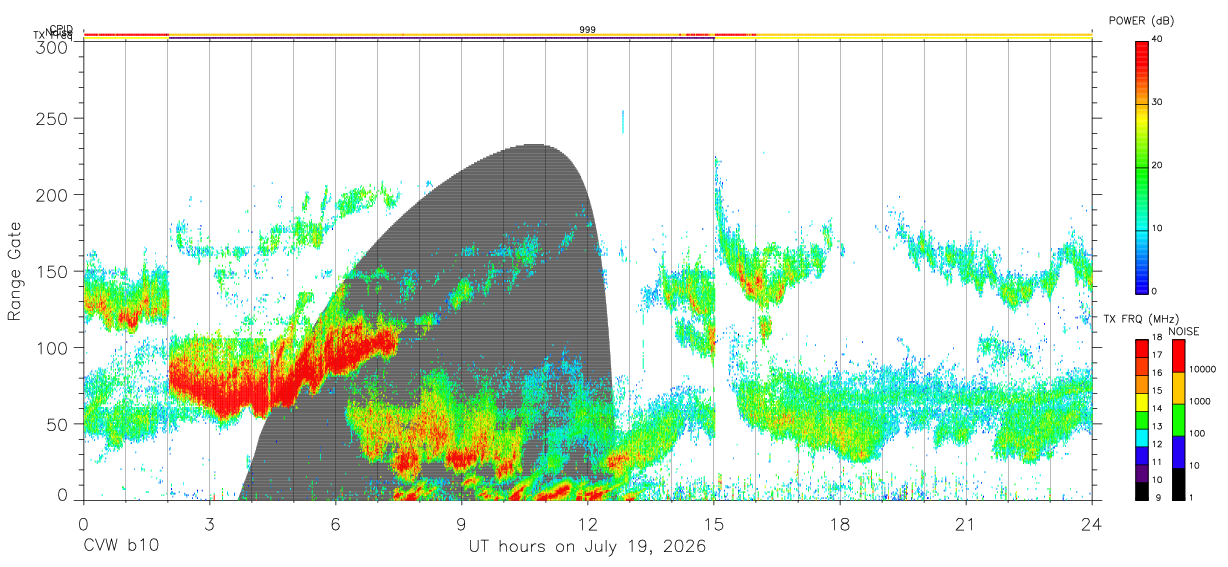The image size is (1228, 567).
Task: Click the 9 hour tick on time axis
Action: click(461, 524)
